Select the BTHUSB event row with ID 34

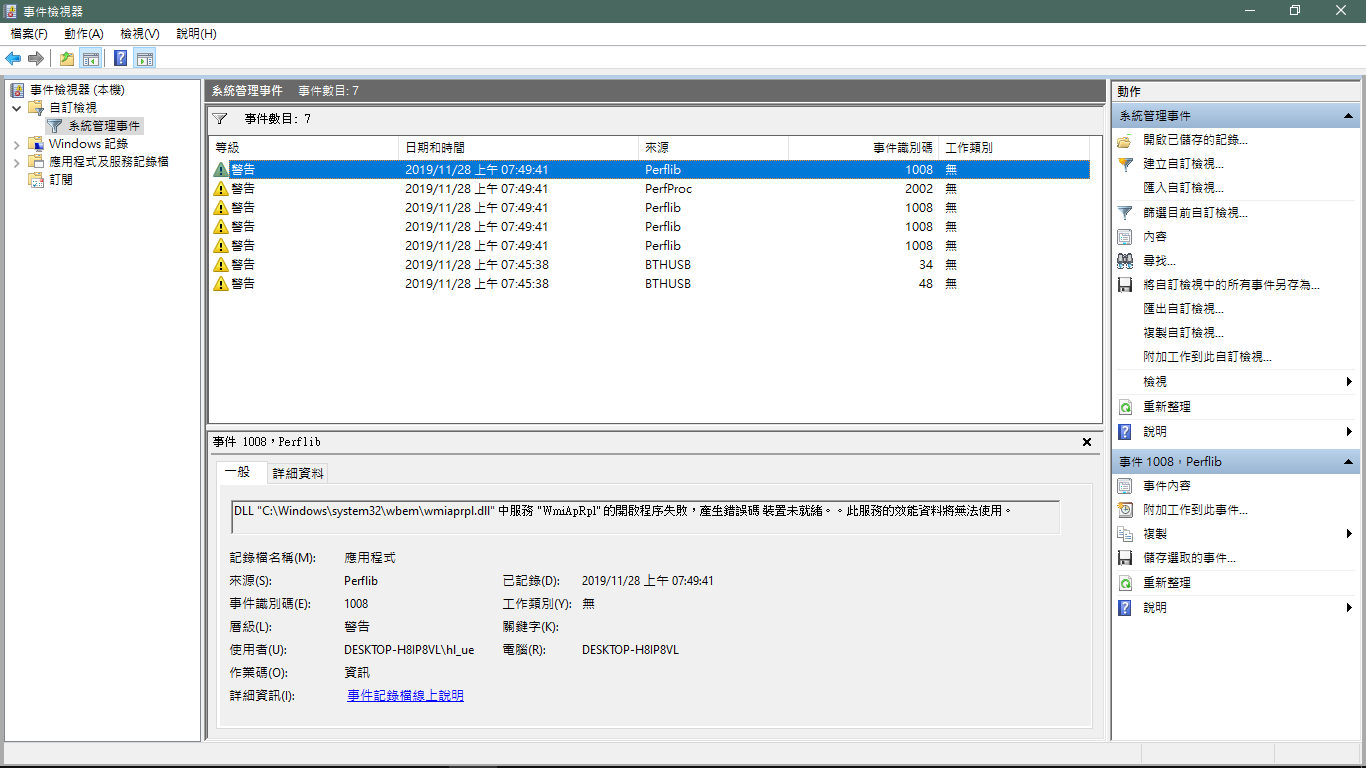tap(649, 265)
